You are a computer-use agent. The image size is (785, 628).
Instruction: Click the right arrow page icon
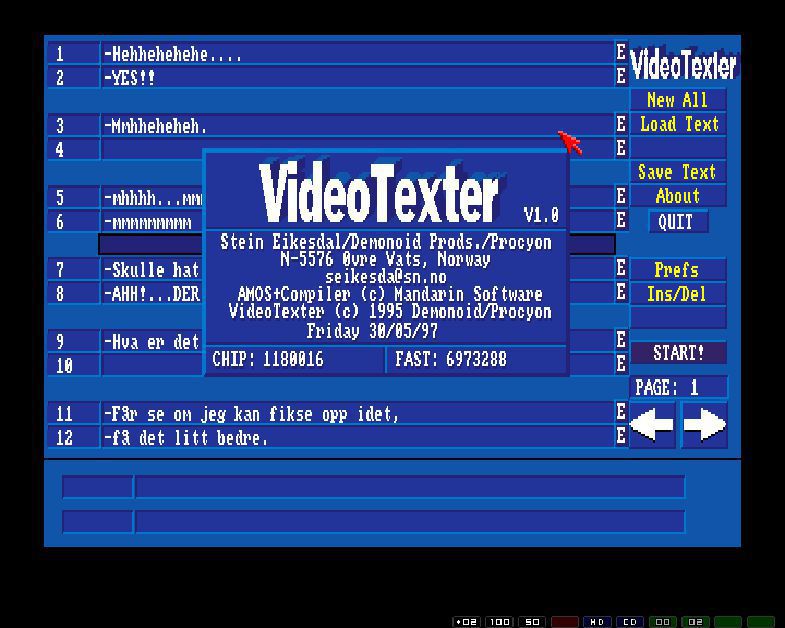click(x=704, y=424)
